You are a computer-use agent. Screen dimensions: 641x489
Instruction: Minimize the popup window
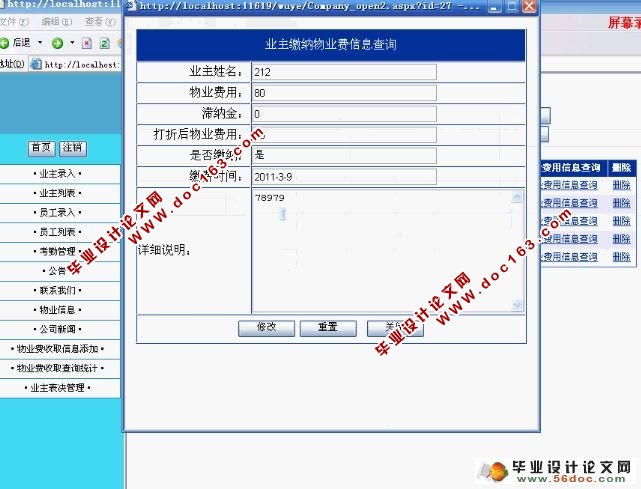pyautogui.click(x=495, y=7)
